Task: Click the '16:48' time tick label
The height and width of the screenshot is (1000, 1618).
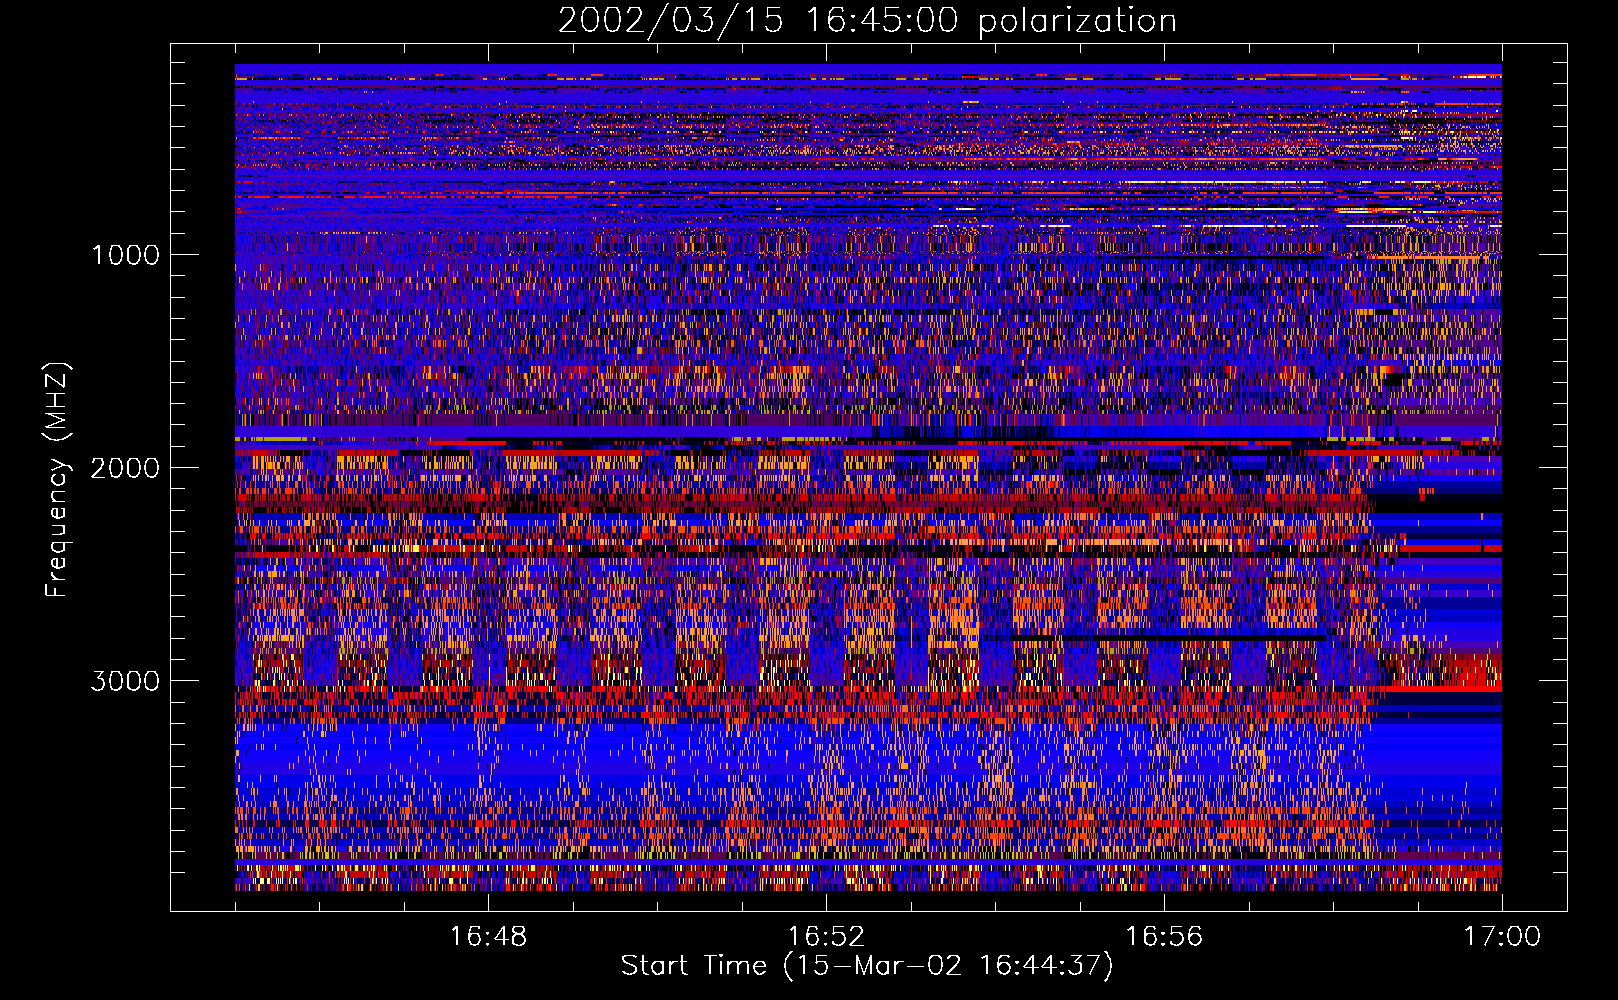Action: 488,937
